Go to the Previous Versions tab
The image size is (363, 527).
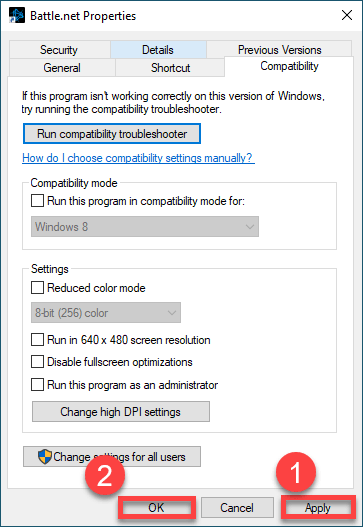tap(279, 50)
